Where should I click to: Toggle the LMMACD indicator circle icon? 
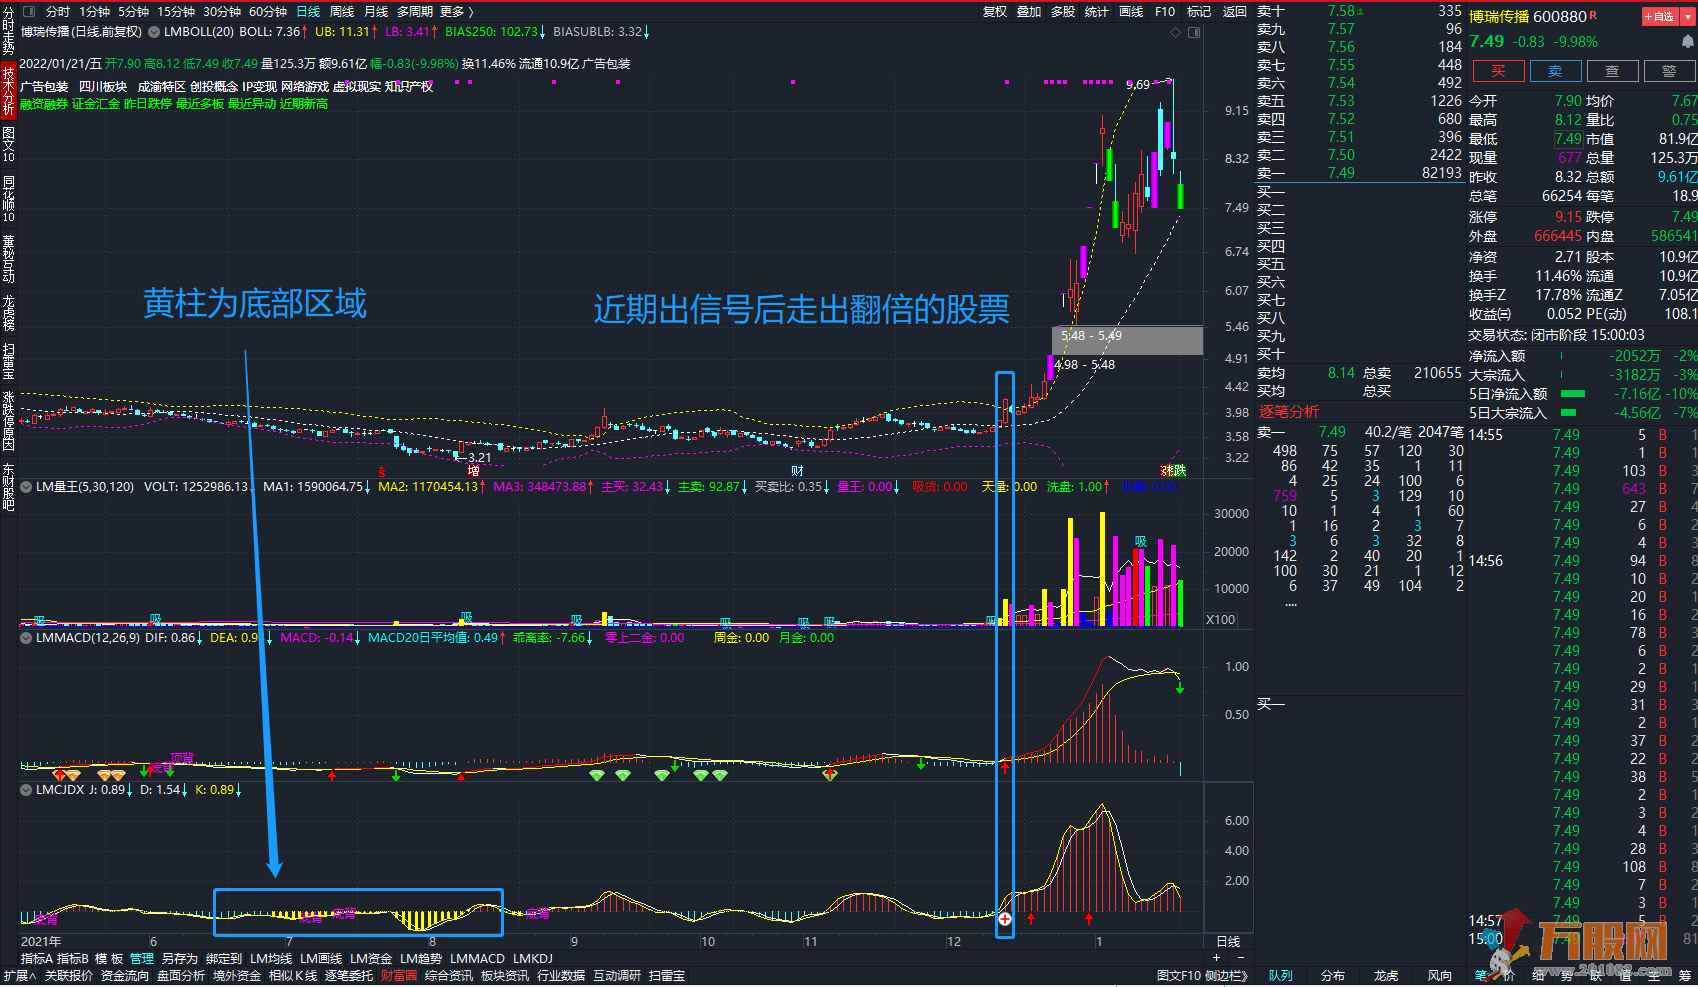click(26, 637)
